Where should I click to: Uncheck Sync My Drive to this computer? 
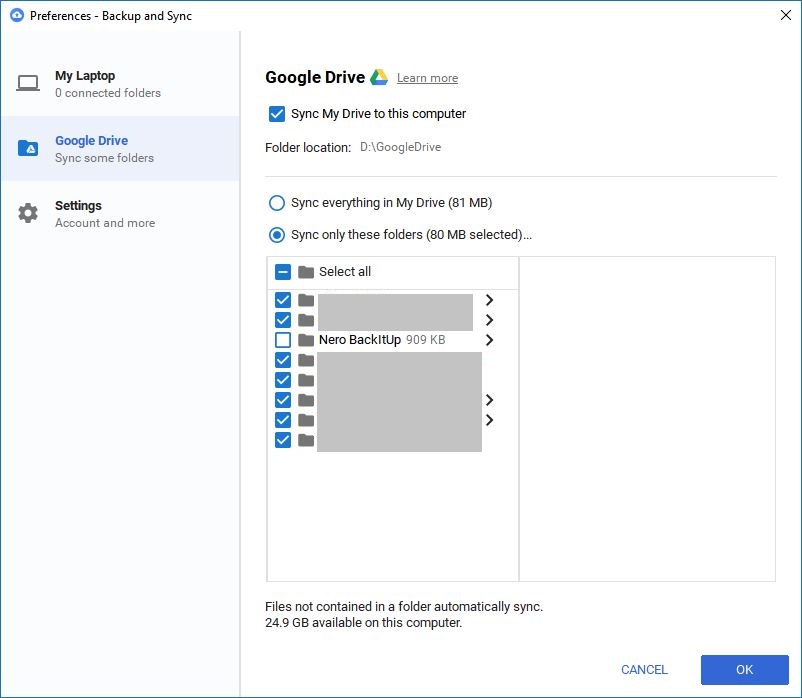(x=277, y=114)
